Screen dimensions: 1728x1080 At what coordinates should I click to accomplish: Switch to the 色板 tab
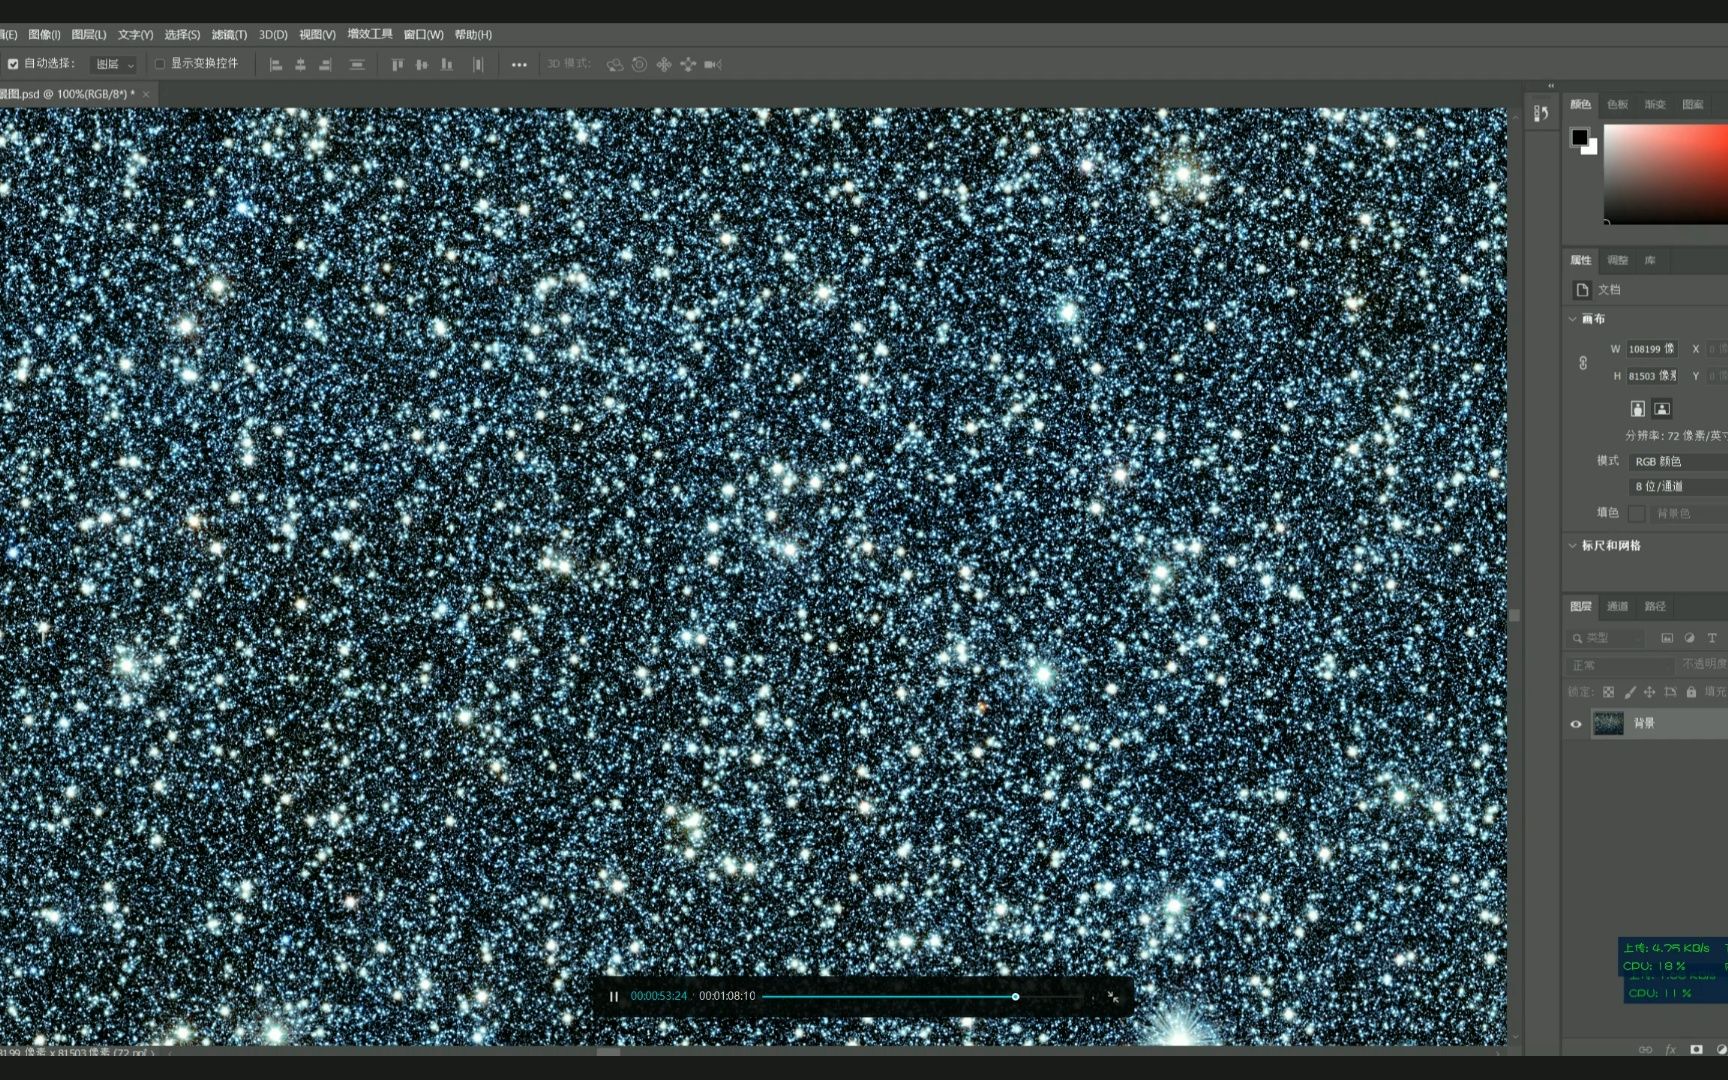[1617, 105]
